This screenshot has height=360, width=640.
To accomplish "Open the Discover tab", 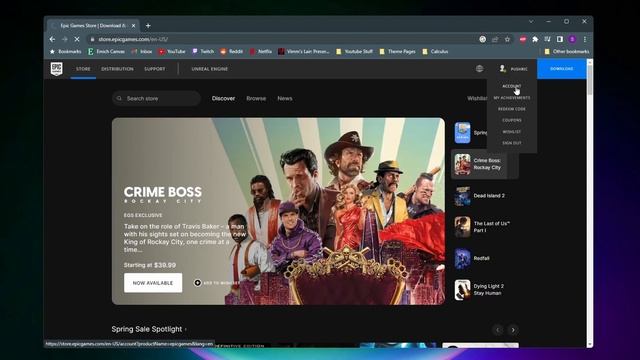I will [223, 98].
